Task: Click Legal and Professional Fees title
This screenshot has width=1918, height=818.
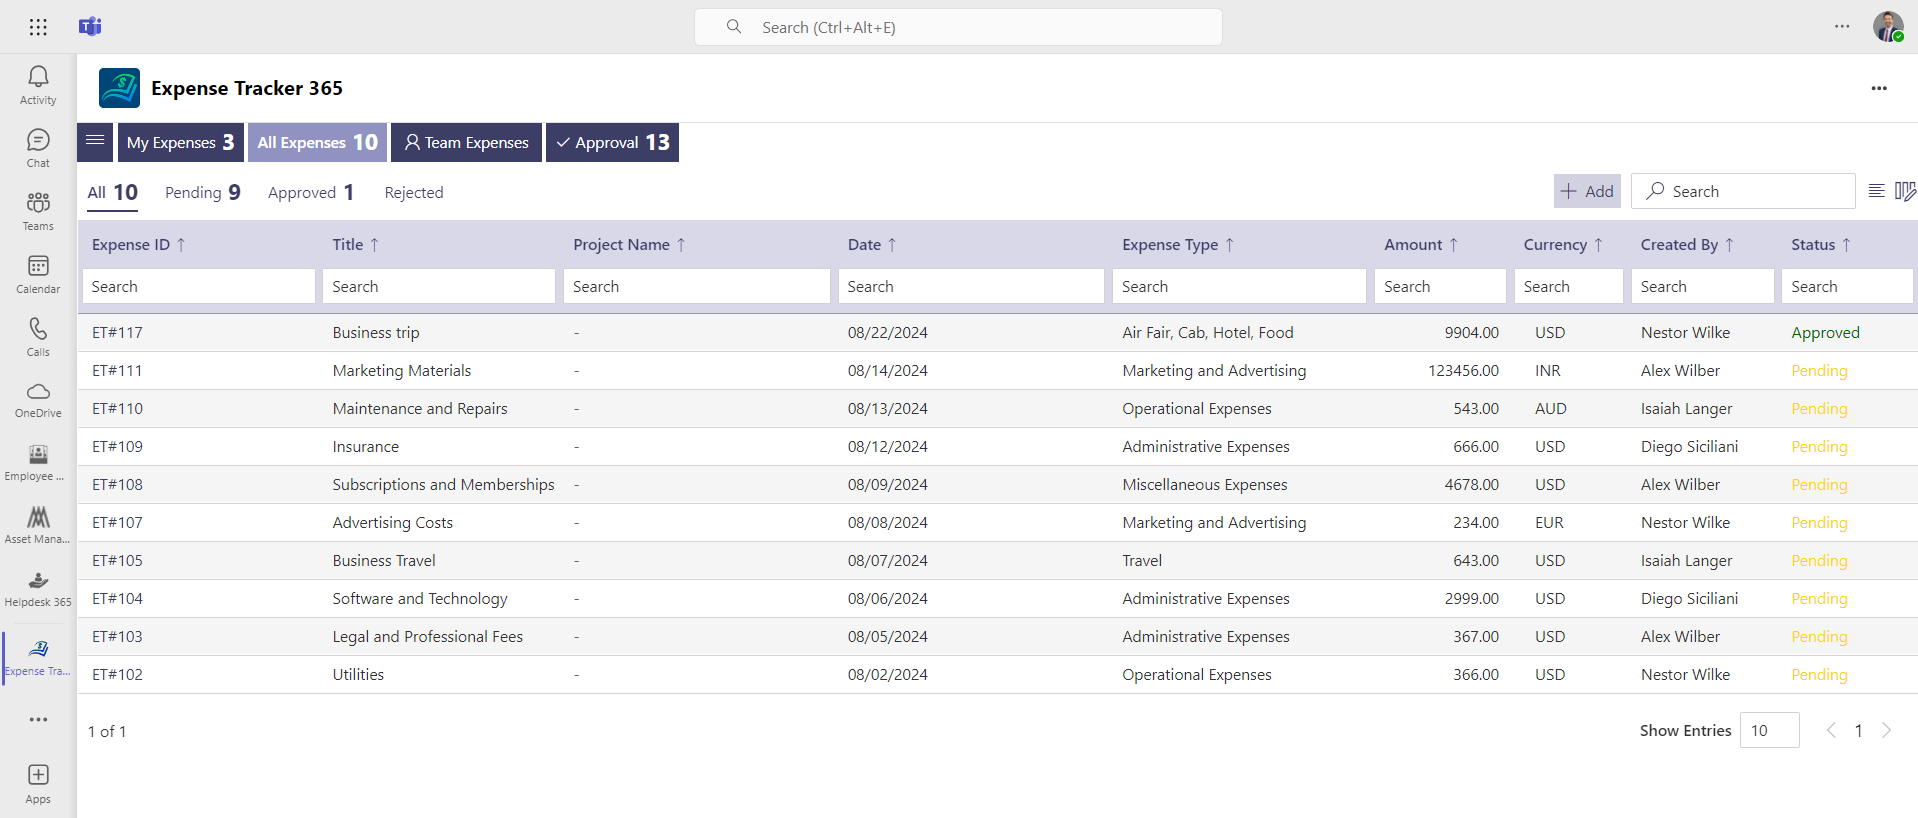Action: pos(427,636)
